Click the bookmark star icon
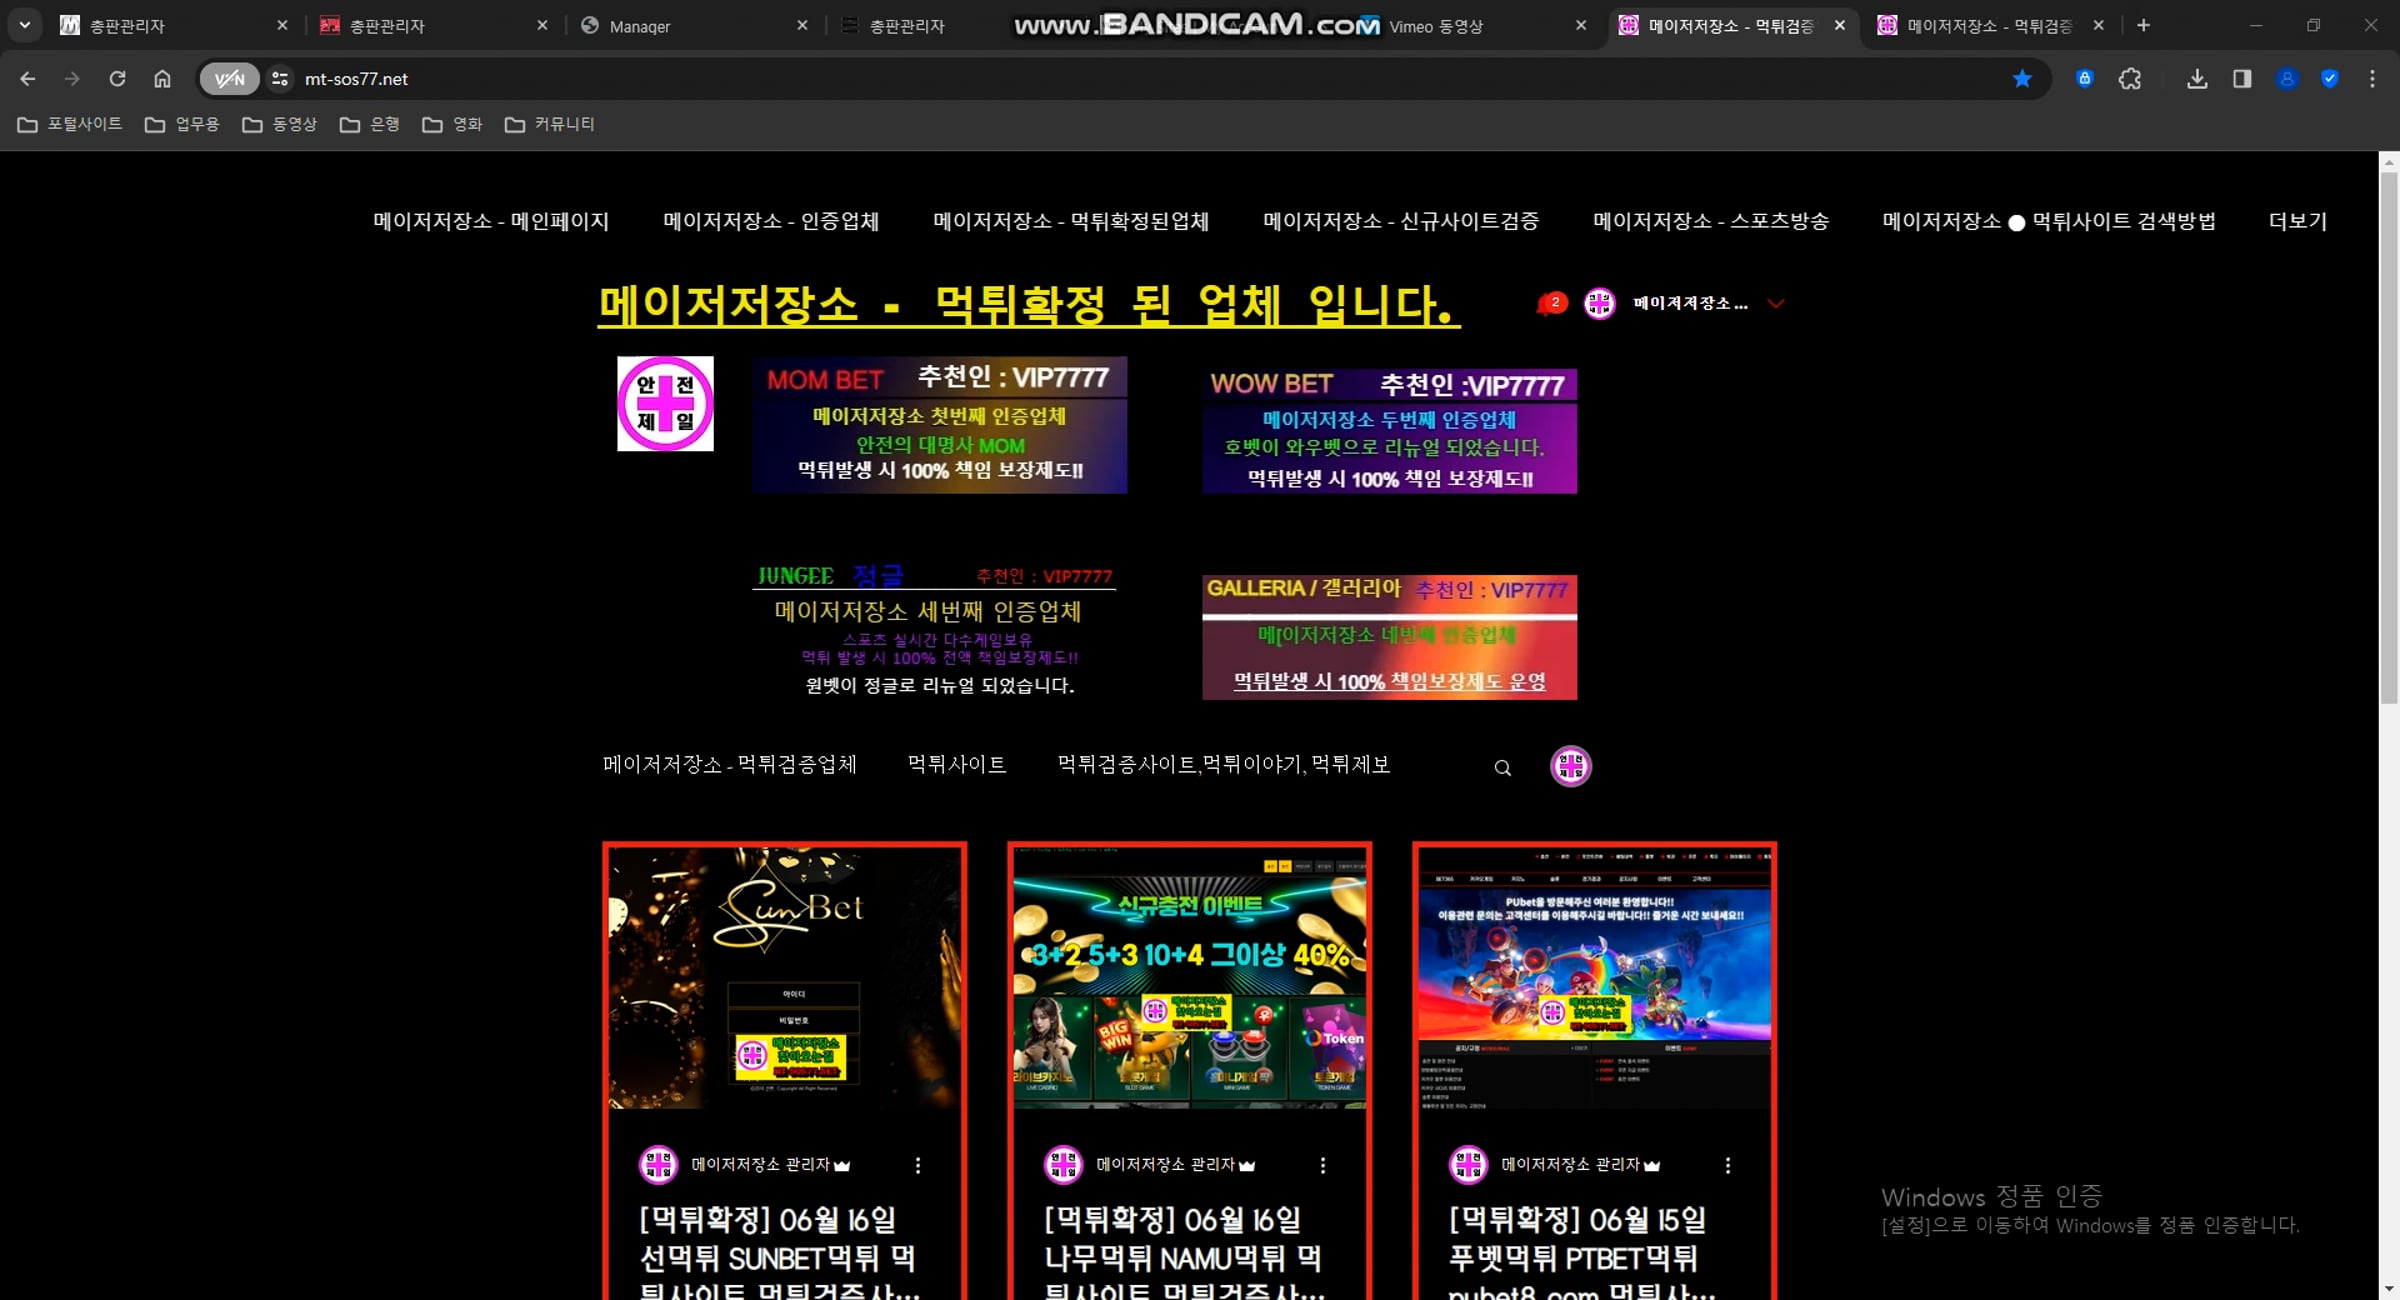 point(2021,79)
